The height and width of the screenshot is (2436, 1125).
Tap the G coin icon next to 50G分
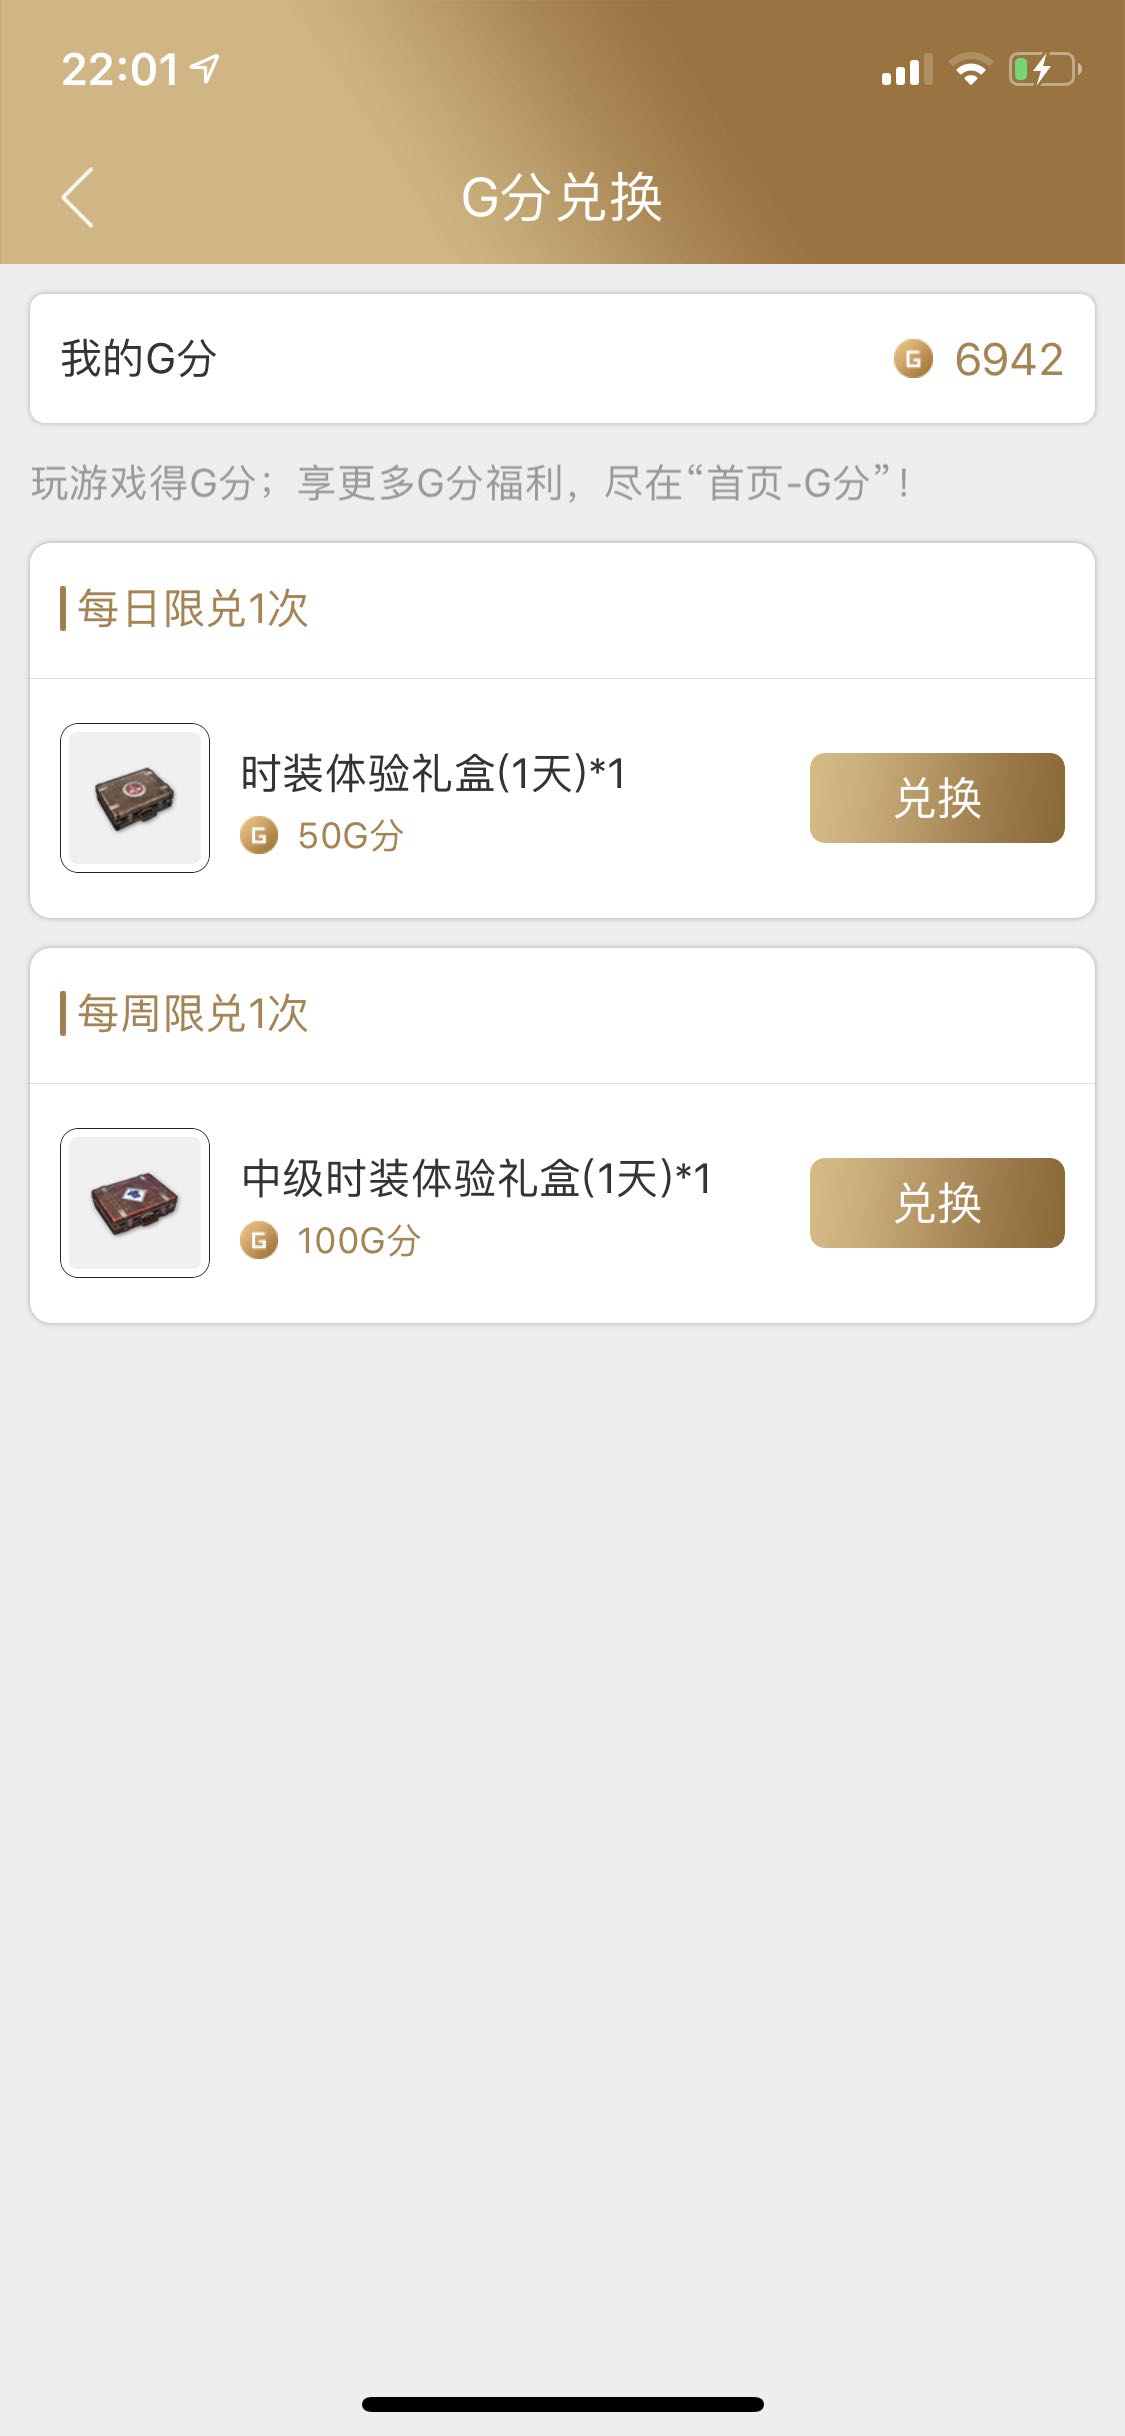[259, 835]
